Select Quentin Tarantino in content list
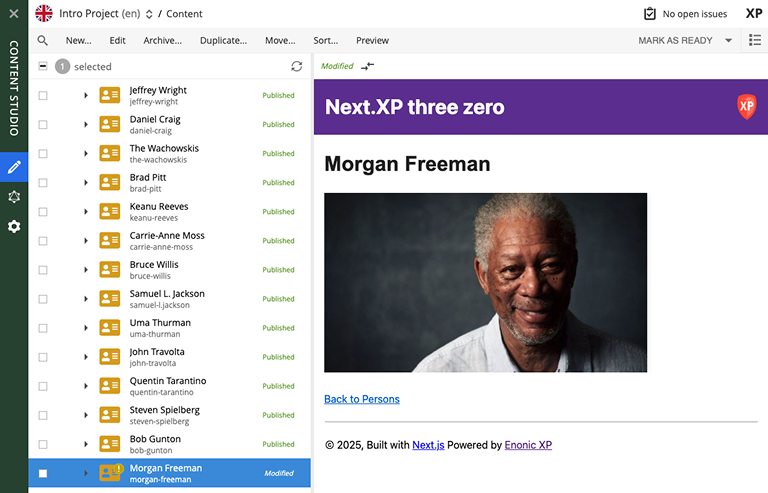 167,386
